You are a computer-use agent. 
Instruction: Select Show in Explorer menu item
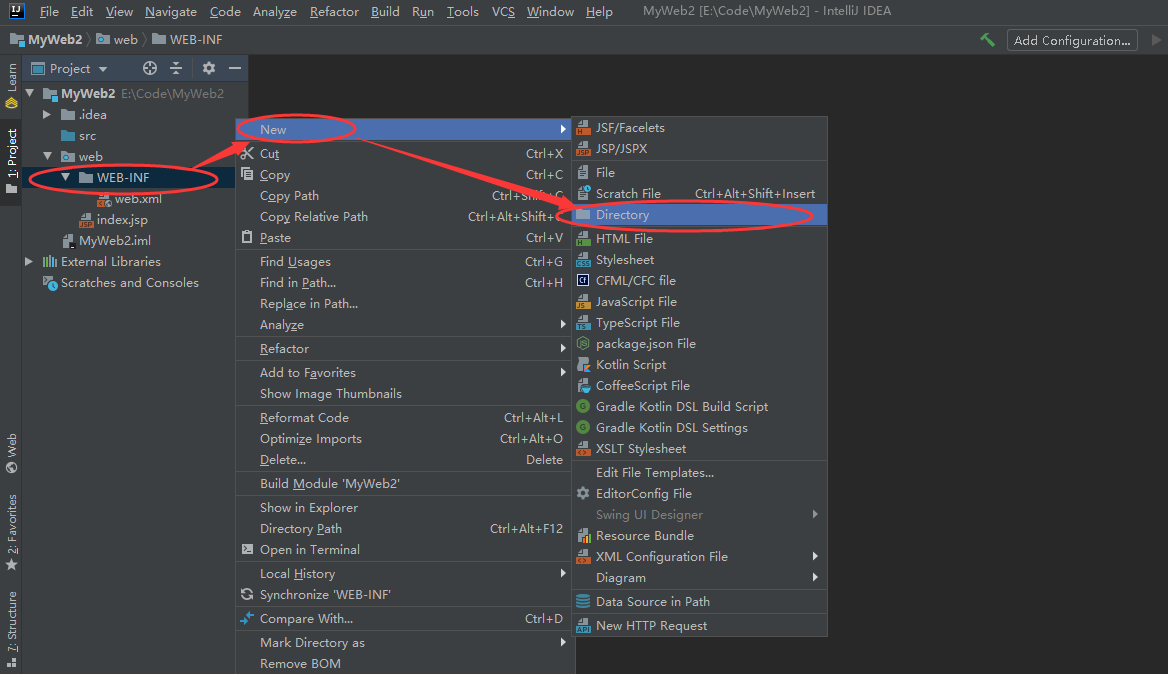click(403, 508)
